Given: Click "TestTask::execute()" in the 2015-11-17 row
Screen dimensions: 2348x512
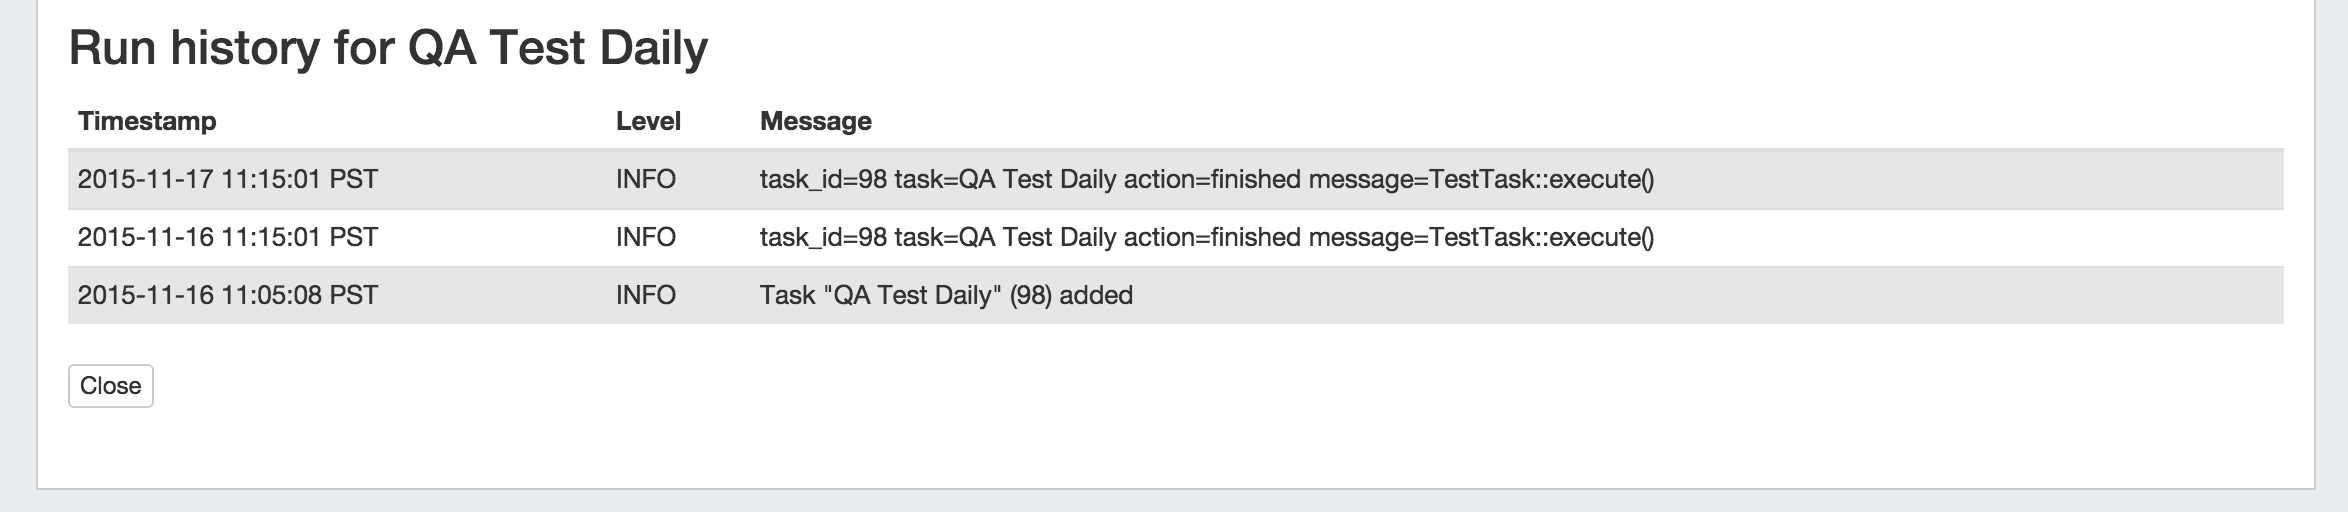Looking at the screenshot, I should click(1541, 180).
